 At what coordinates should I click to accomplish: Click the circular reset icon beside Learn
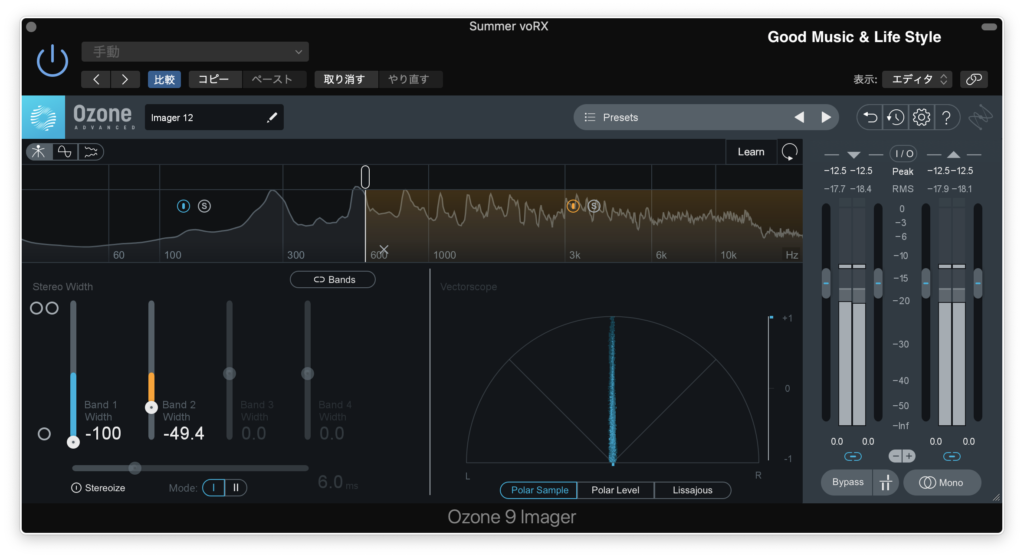[790, 152]
